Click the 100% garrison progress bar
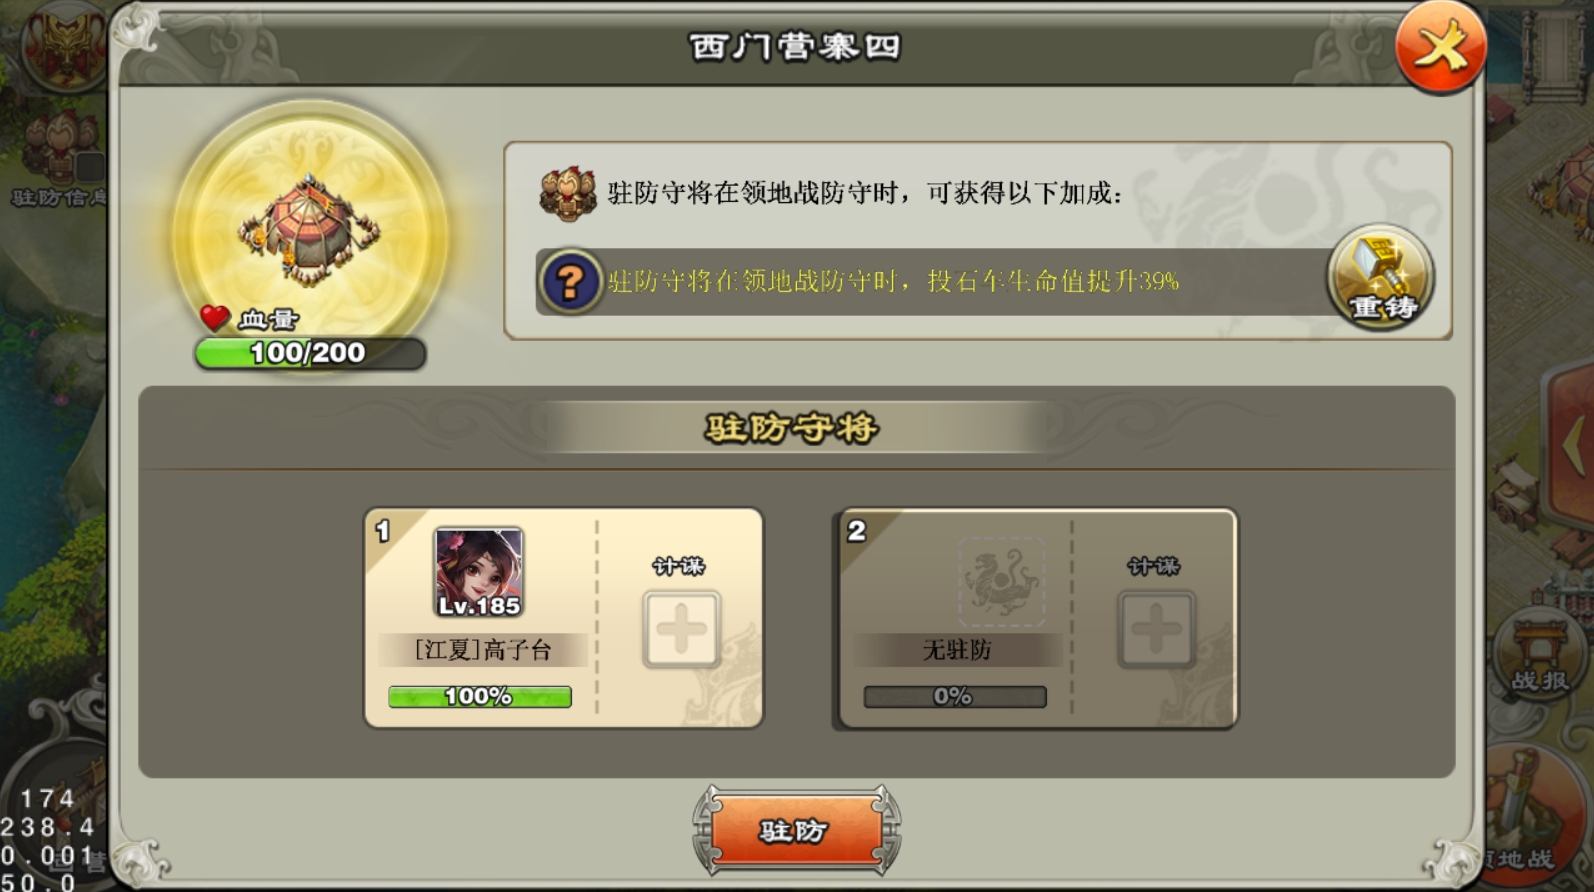1594x892 pixels. coord(479,696)
